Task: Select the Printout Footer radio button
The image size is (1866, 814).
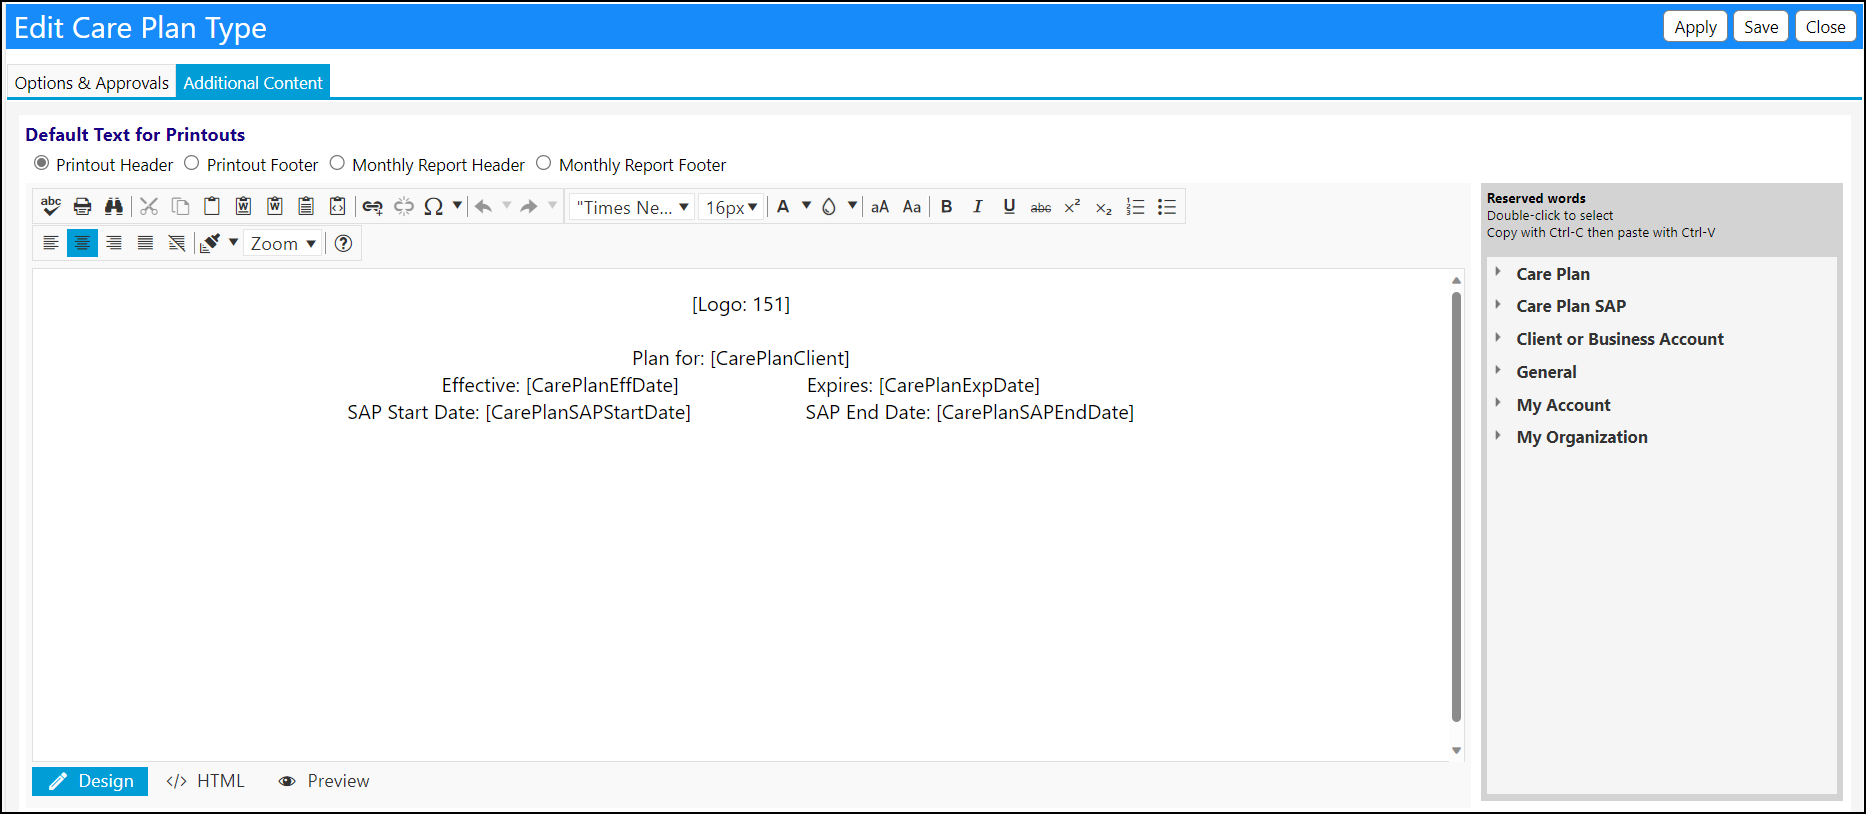Action: tap(192, 163)
